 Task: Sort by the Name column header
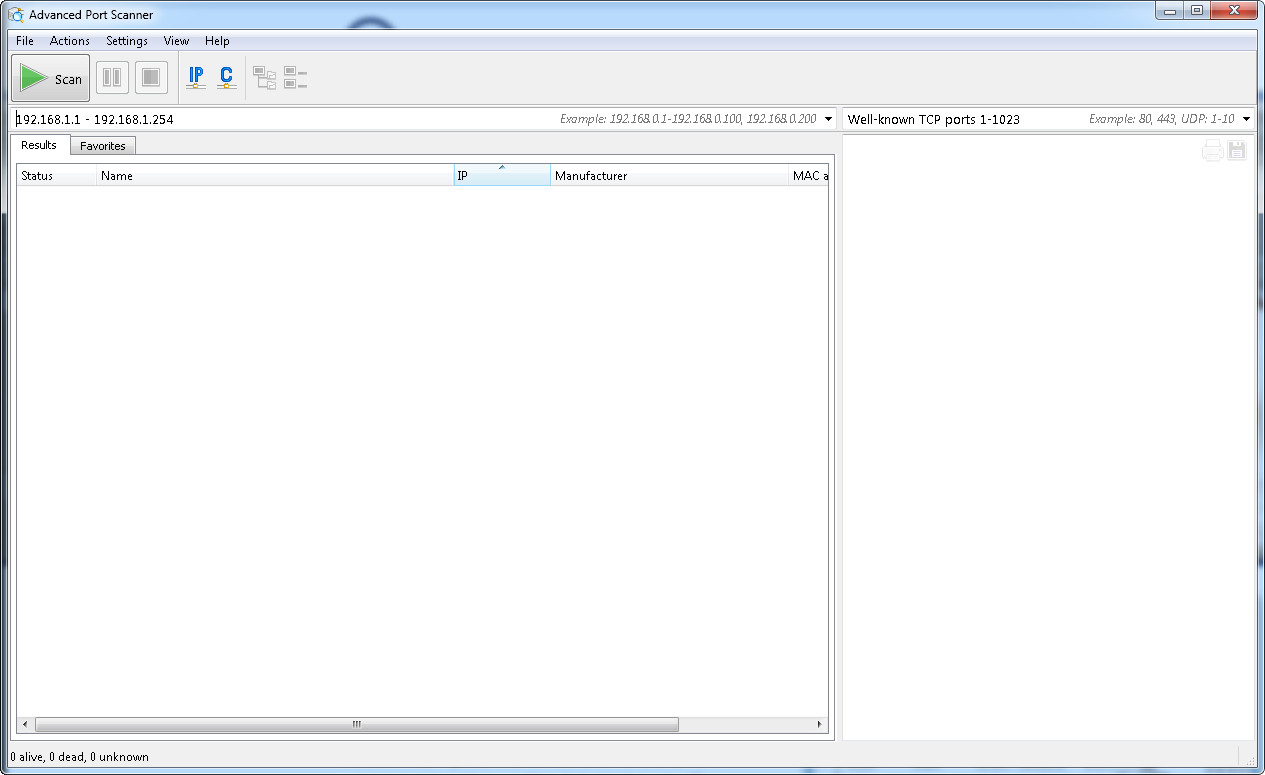(x=275, y=175)
